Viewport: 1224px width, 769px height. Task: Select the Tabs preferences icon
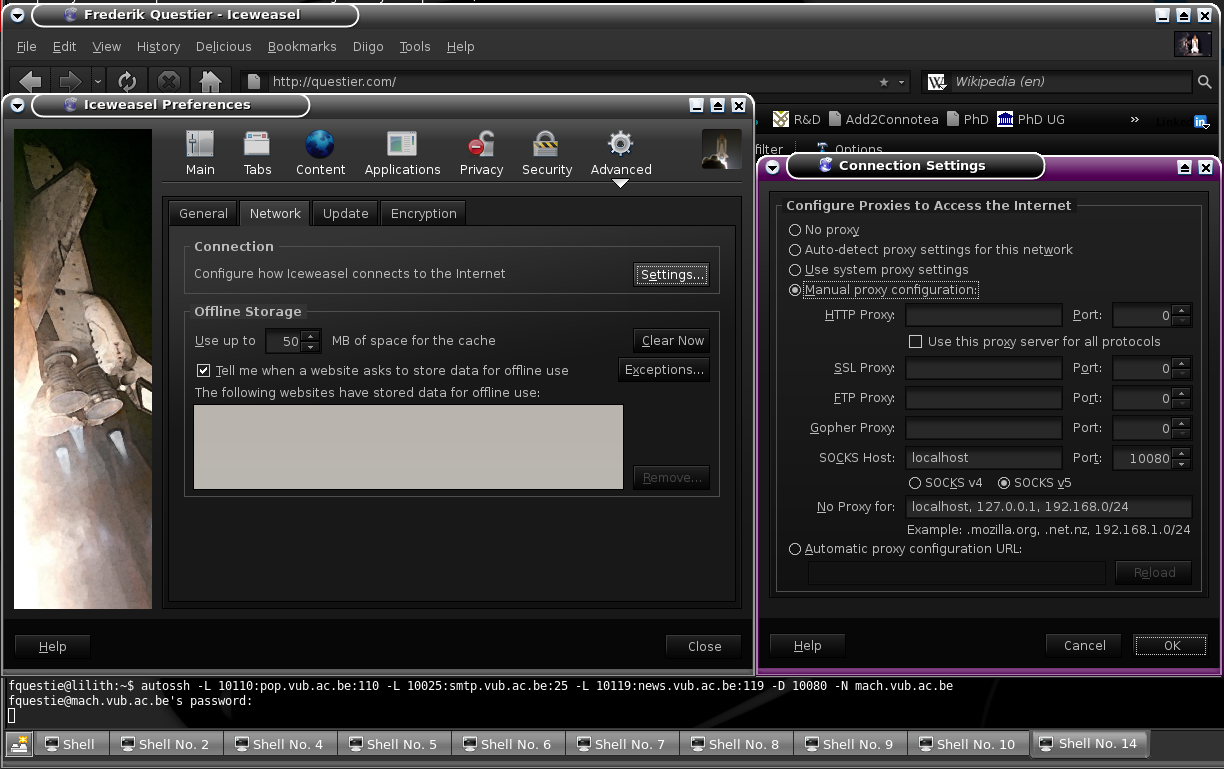pos(257,146)
